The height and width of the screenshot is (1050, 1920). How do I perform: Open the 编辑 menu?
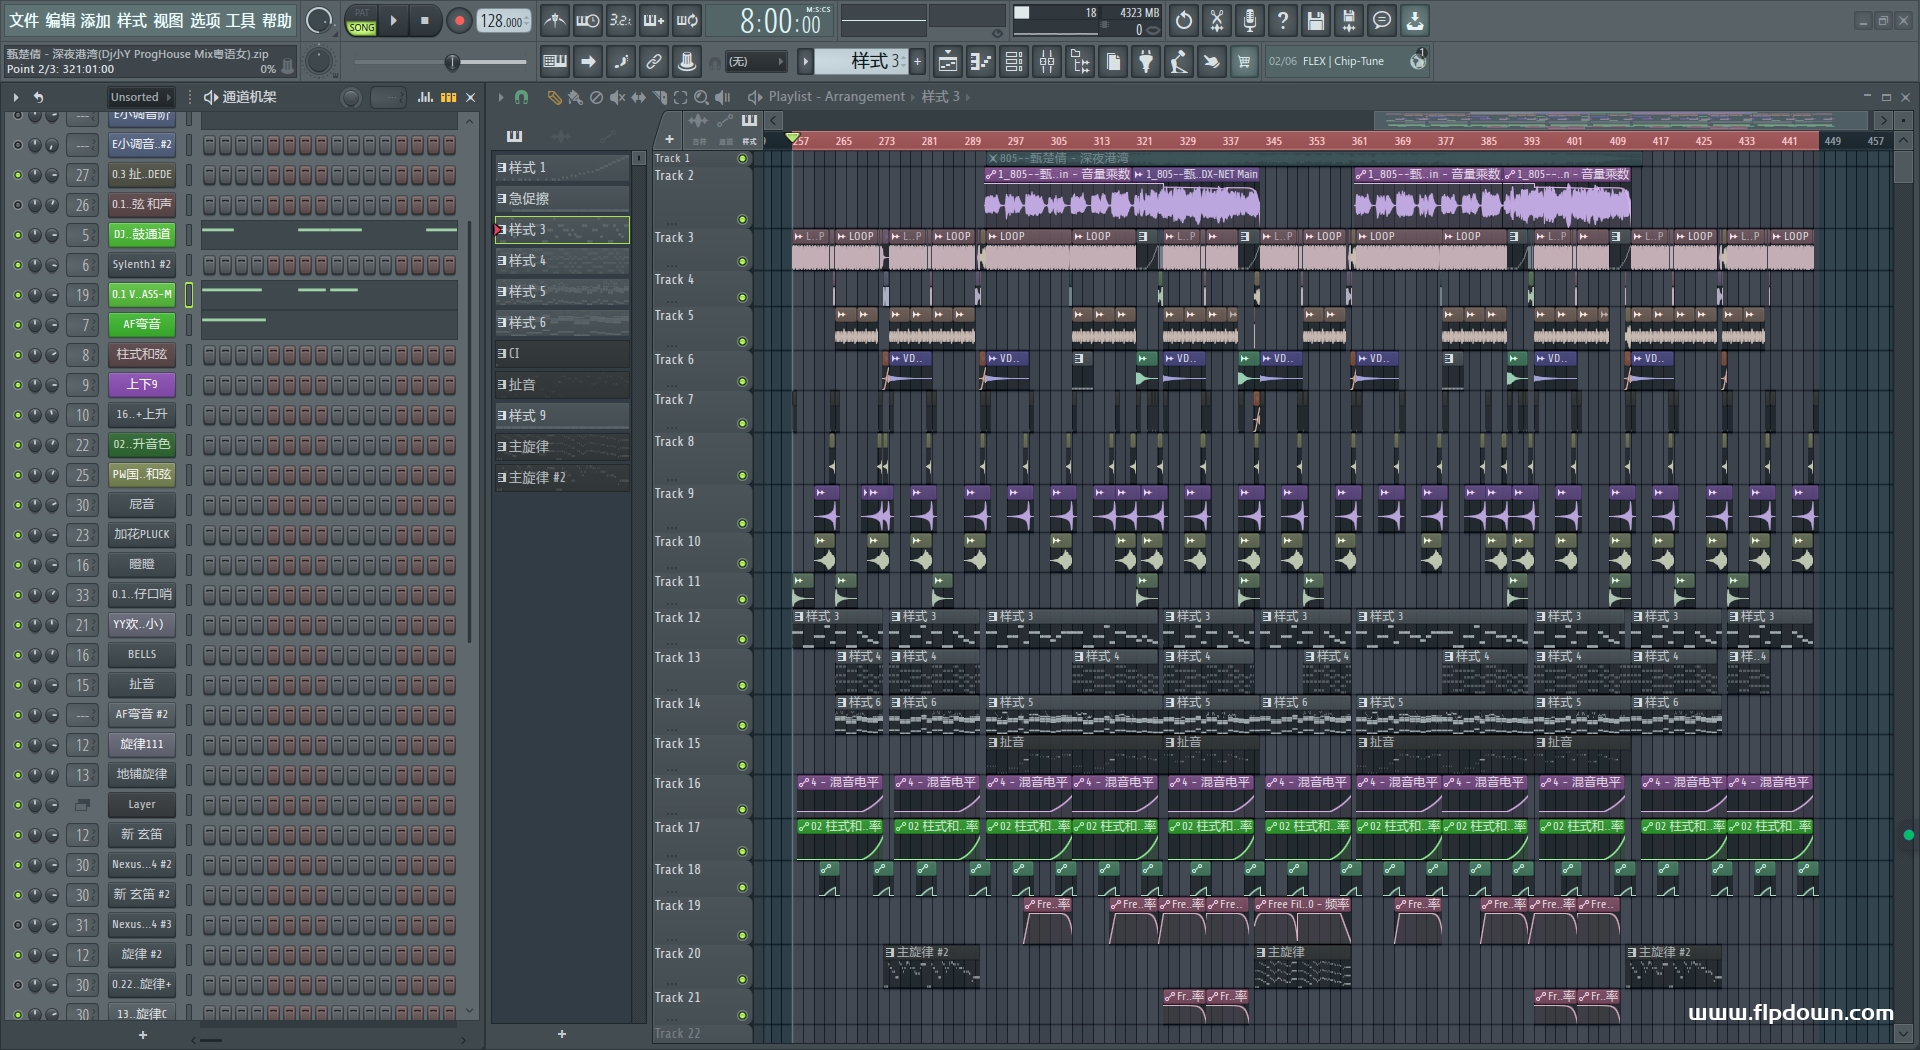(x=60, y=20)
